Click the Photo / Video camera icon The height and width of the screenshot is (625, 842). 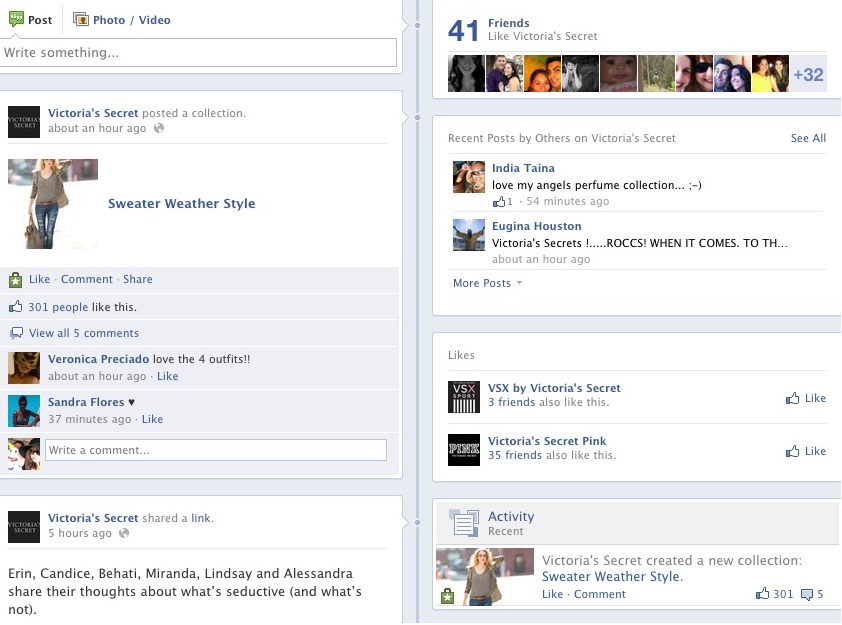(x=81, y=20)
